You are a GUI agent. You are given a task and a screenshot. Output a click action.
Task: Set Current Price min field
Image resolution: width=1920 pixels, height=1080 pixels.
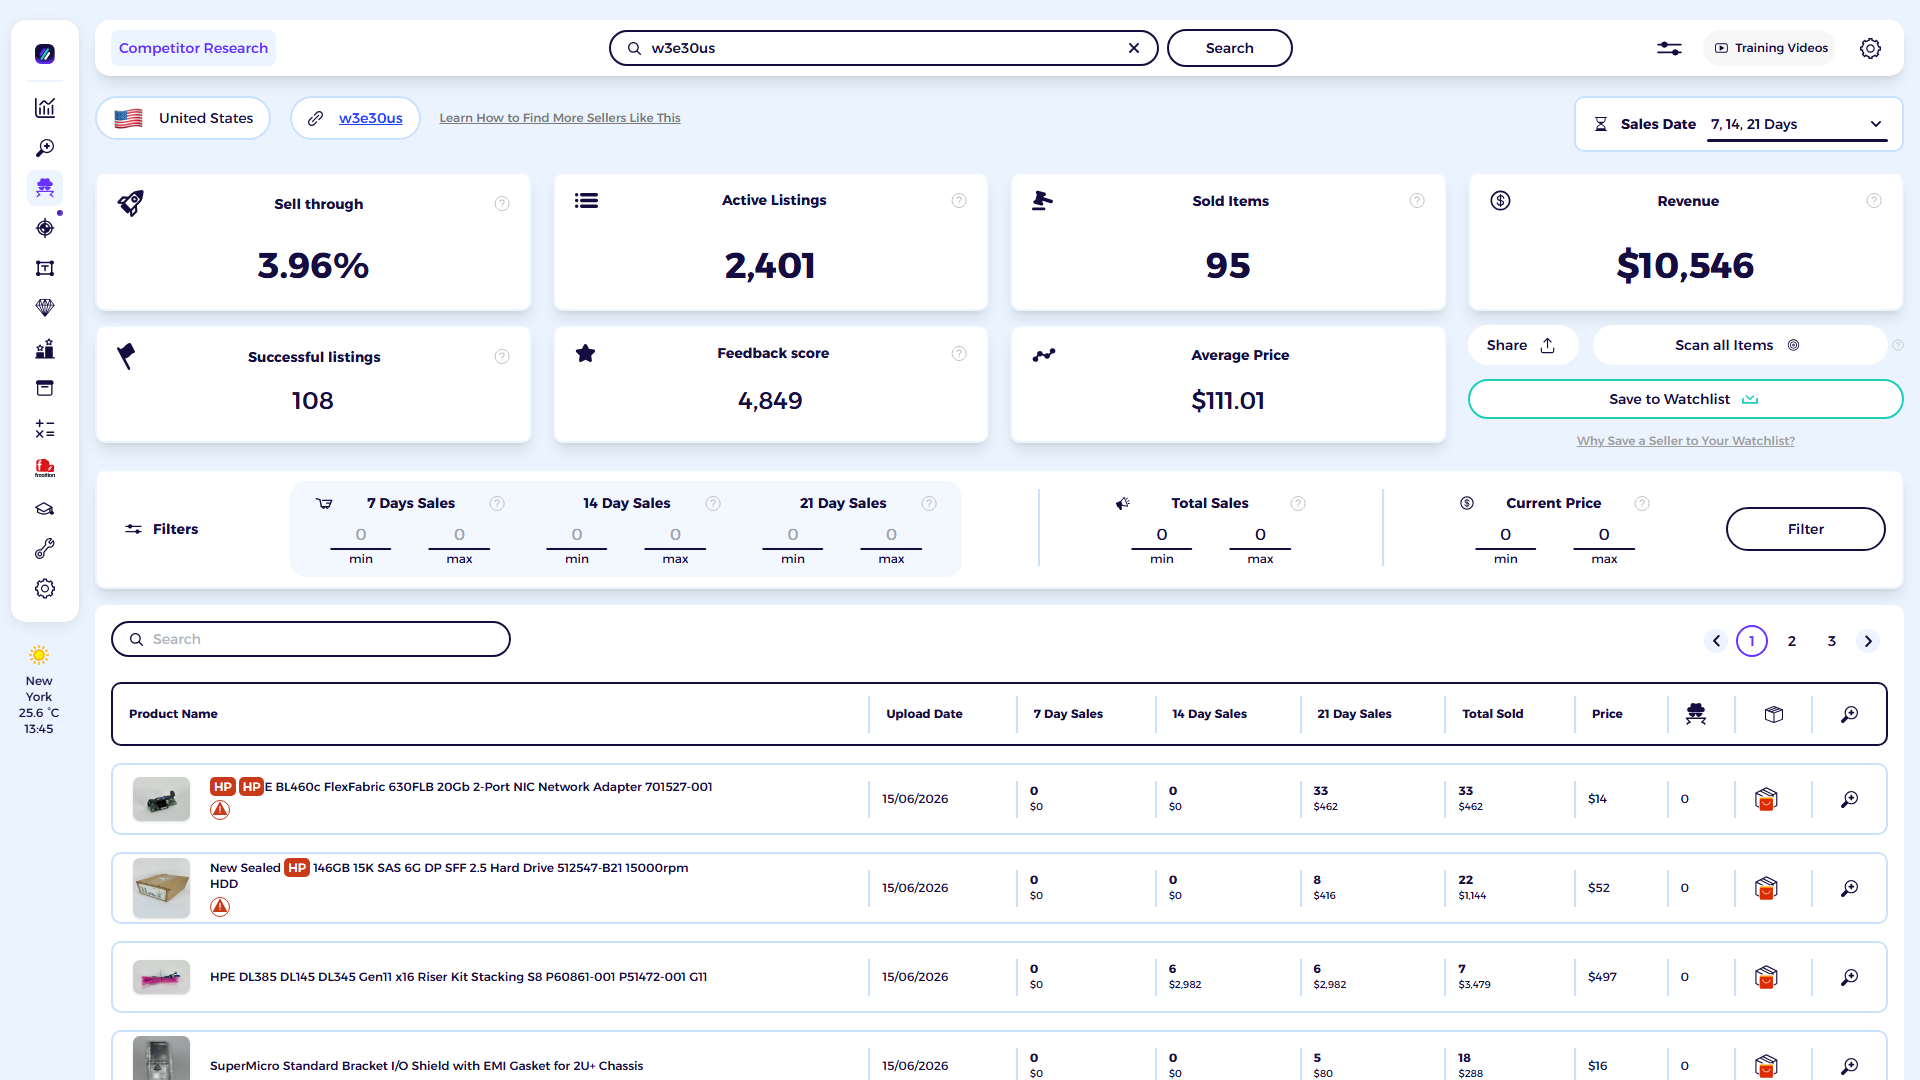1505,535
